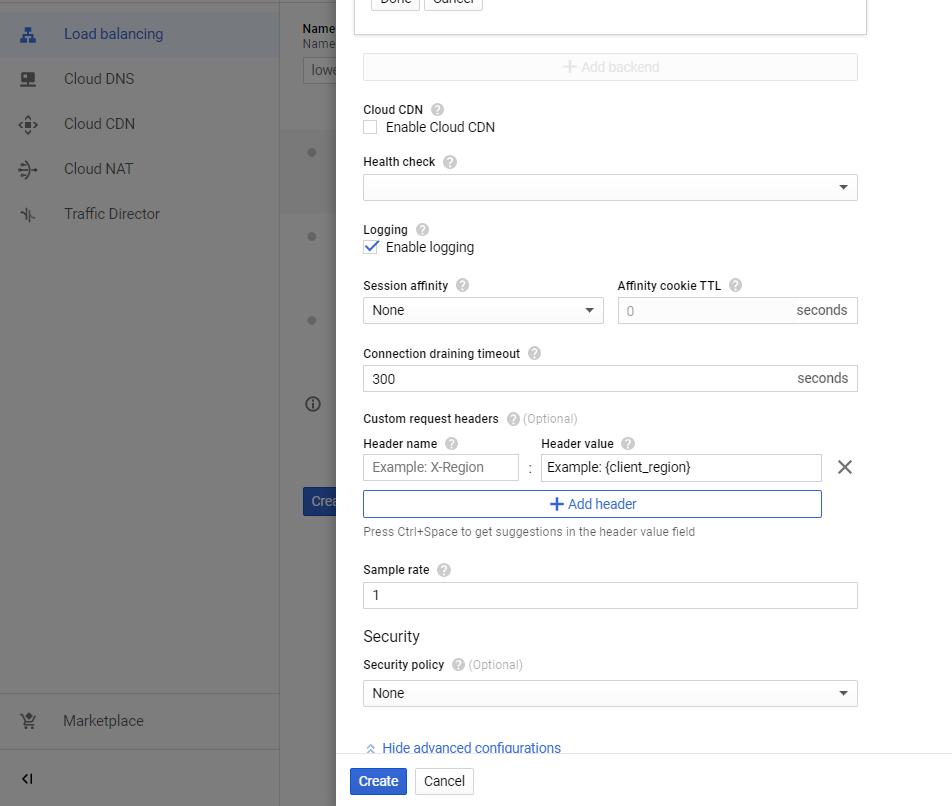Click the Cloud NAT sidebar icon
Viewport: 952px width, 806px height.
pos(28,169)
